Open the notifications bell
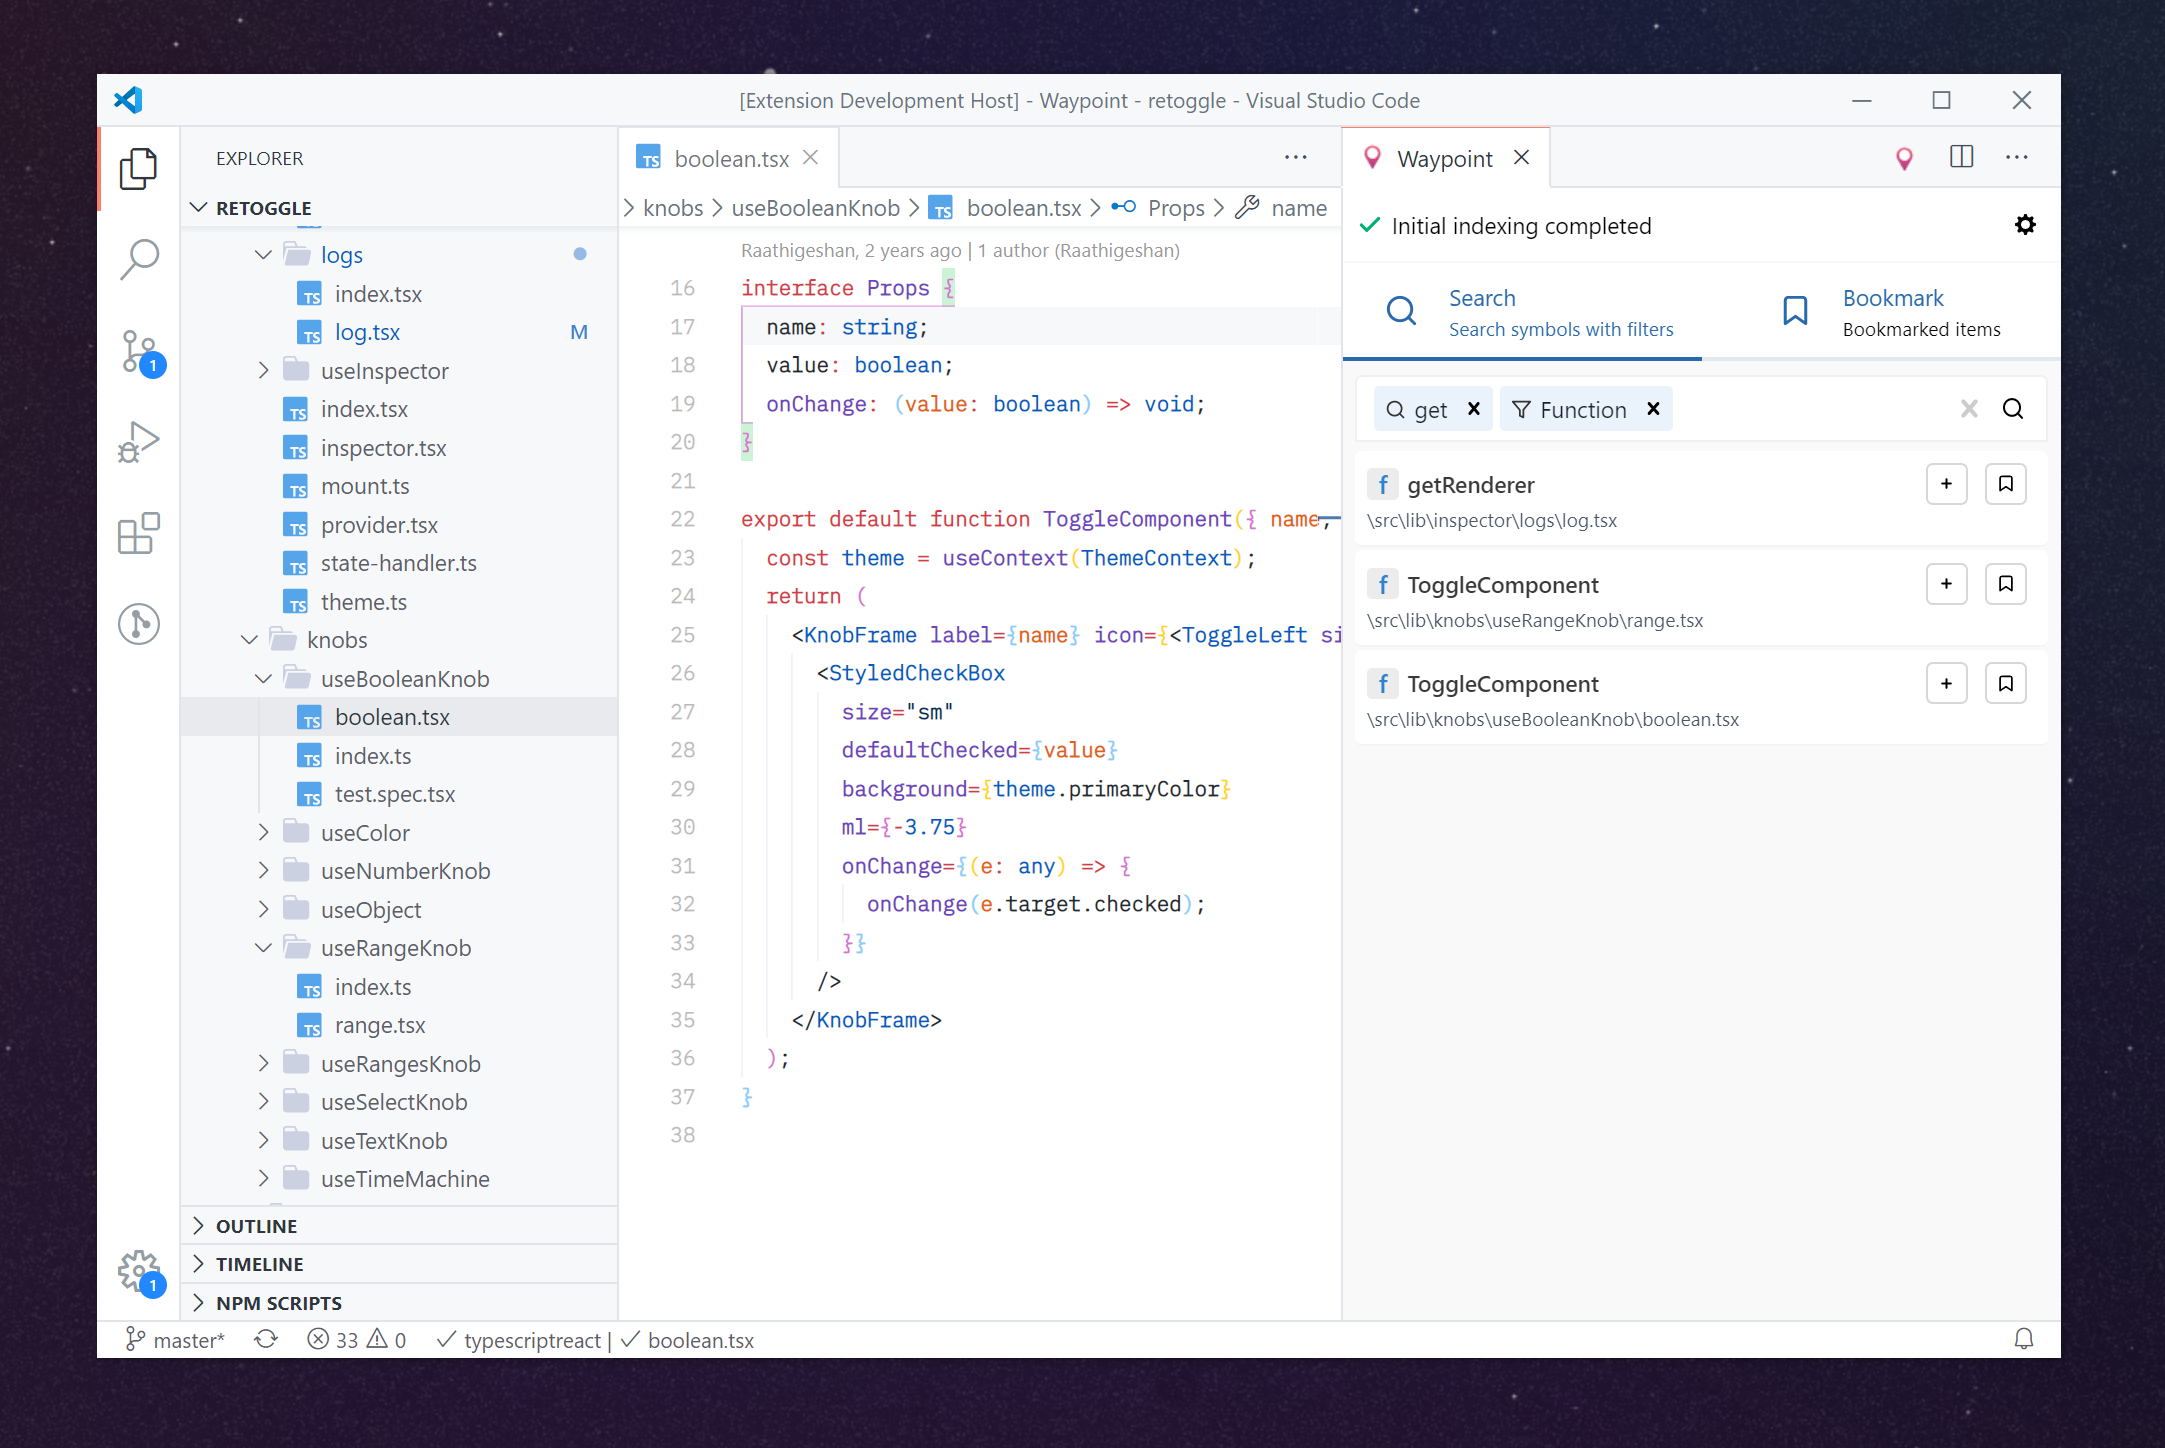 (2024, 1339)
